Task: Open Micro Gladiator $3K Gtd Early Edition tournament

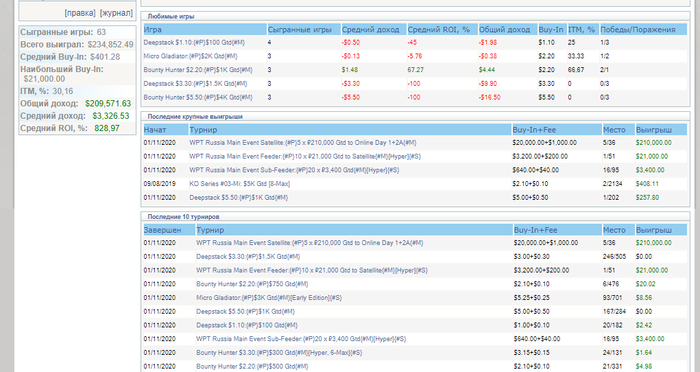Action: [x=269, y=298]
